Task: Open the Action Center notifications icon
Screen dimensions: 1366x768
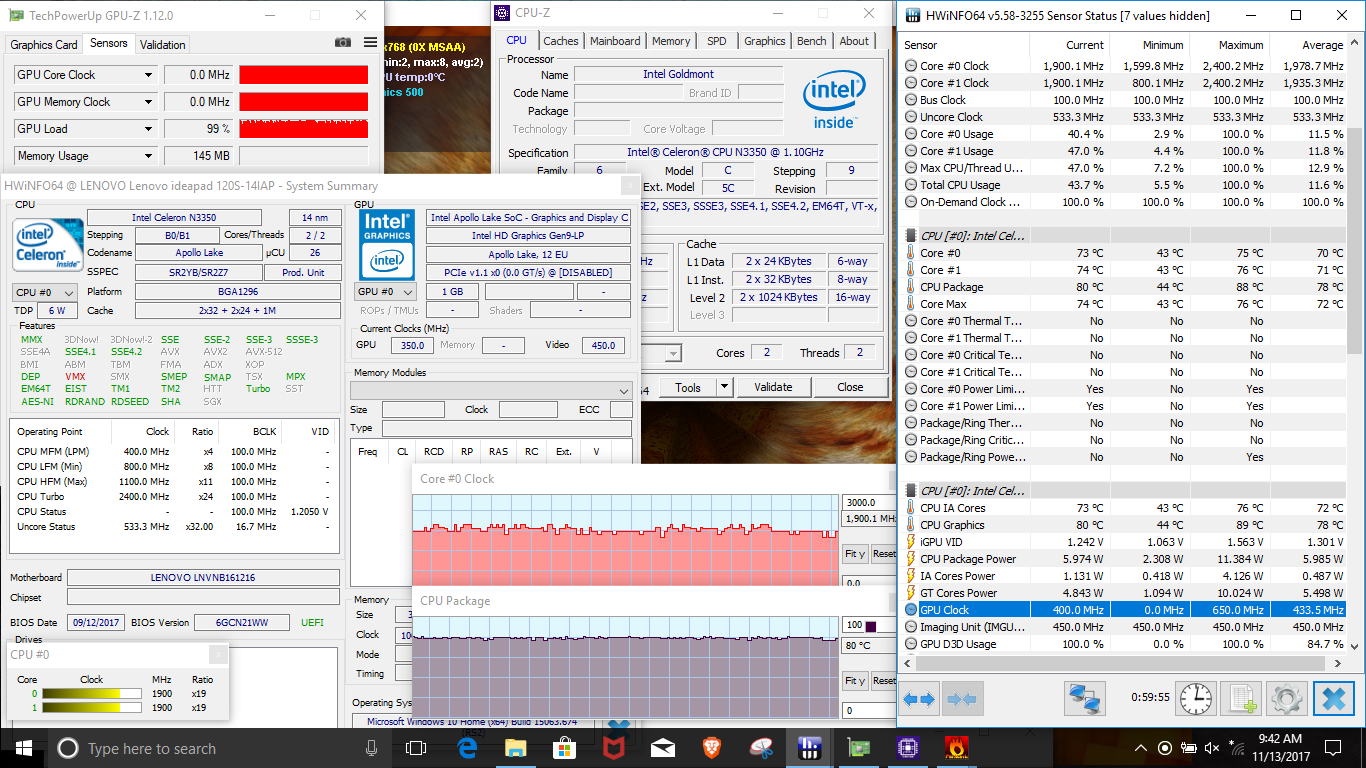Action: coord(1332,748)
